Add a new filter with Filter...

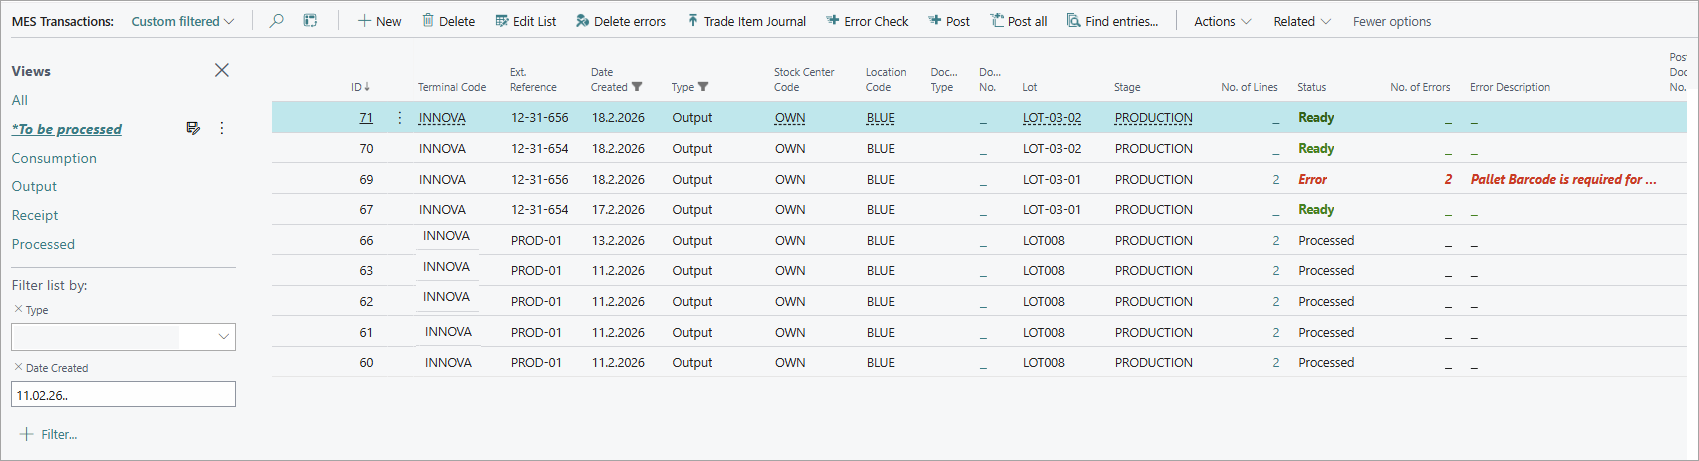pos(49,434)
